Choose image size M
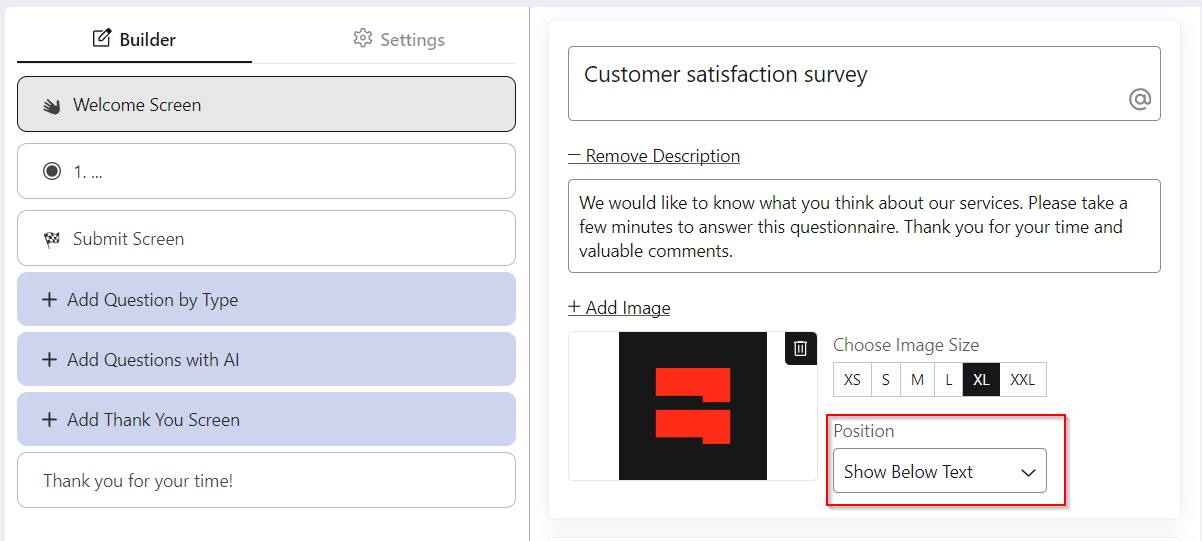The height and width of the screenshot is (541, 1202). pyautogui.click(x=917, y=380)
